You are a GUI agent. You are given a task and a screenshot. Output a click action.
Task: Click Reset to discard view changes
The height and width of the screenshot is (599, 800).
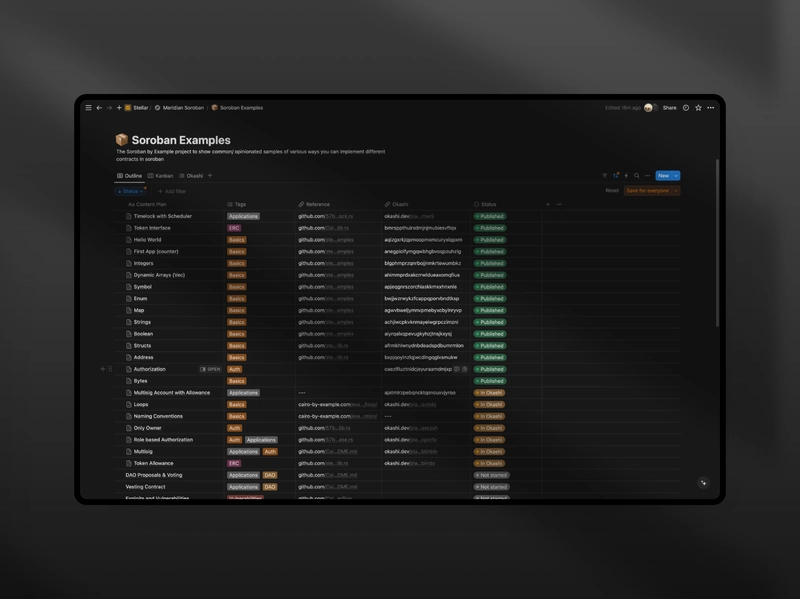point(612,190)
